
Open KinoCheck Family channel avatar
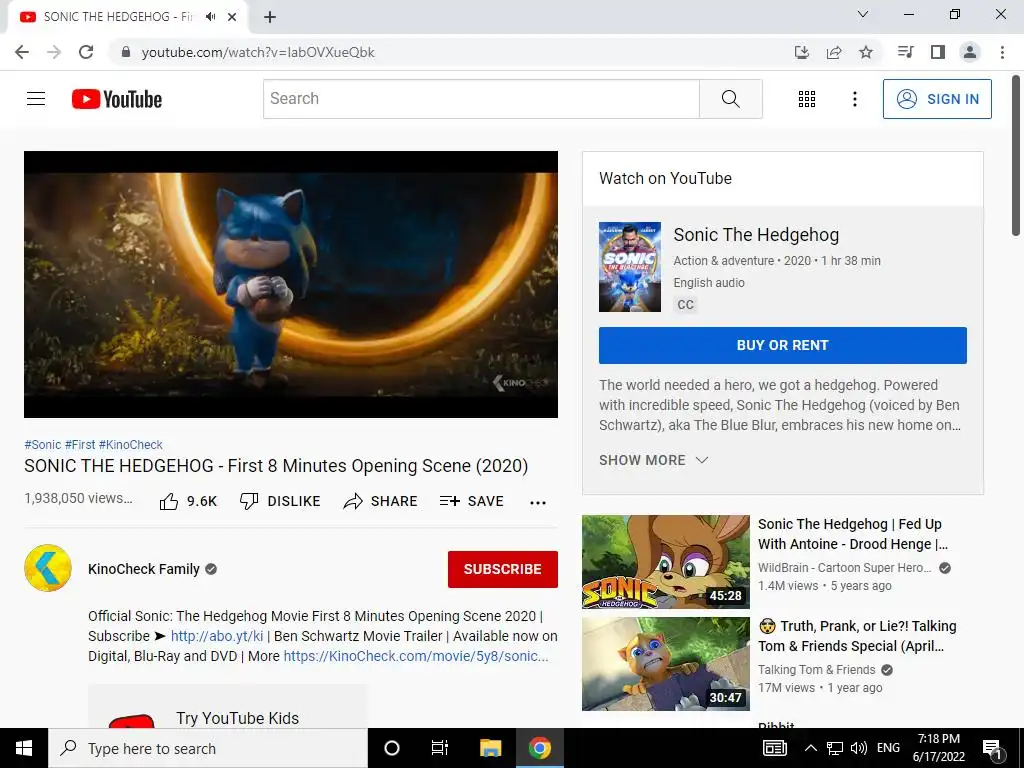click(x=48, y=568)
